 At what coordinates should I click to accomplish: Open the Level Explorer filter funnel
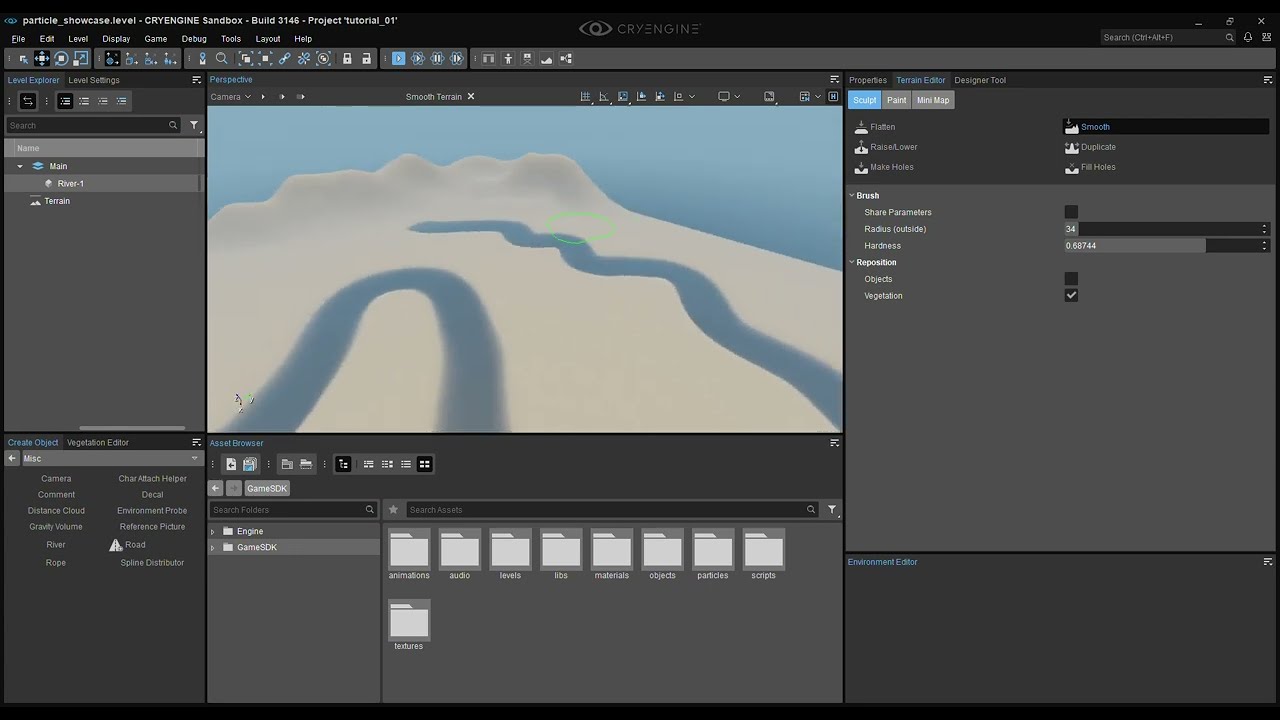tap(194, 125)
